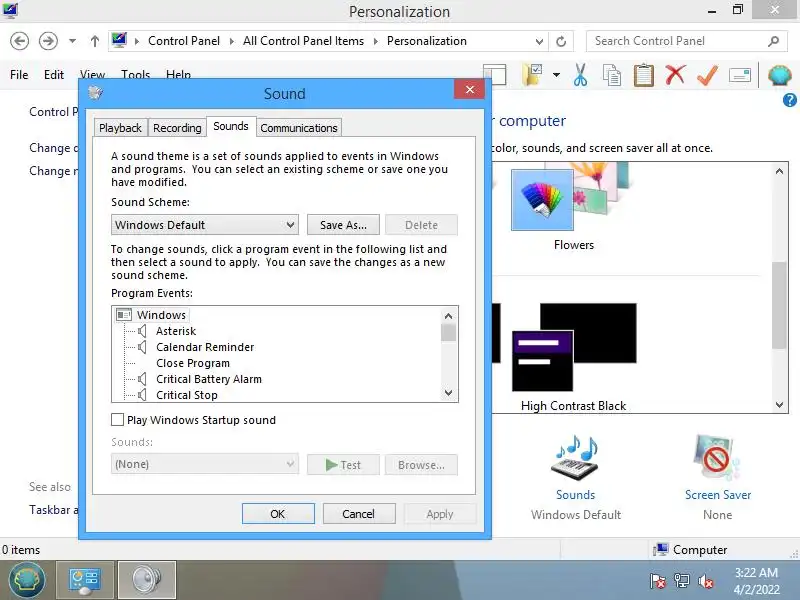Click the Back navigation arrow
The height and width of the screenshot is (600, 800).
pos(19,41)
